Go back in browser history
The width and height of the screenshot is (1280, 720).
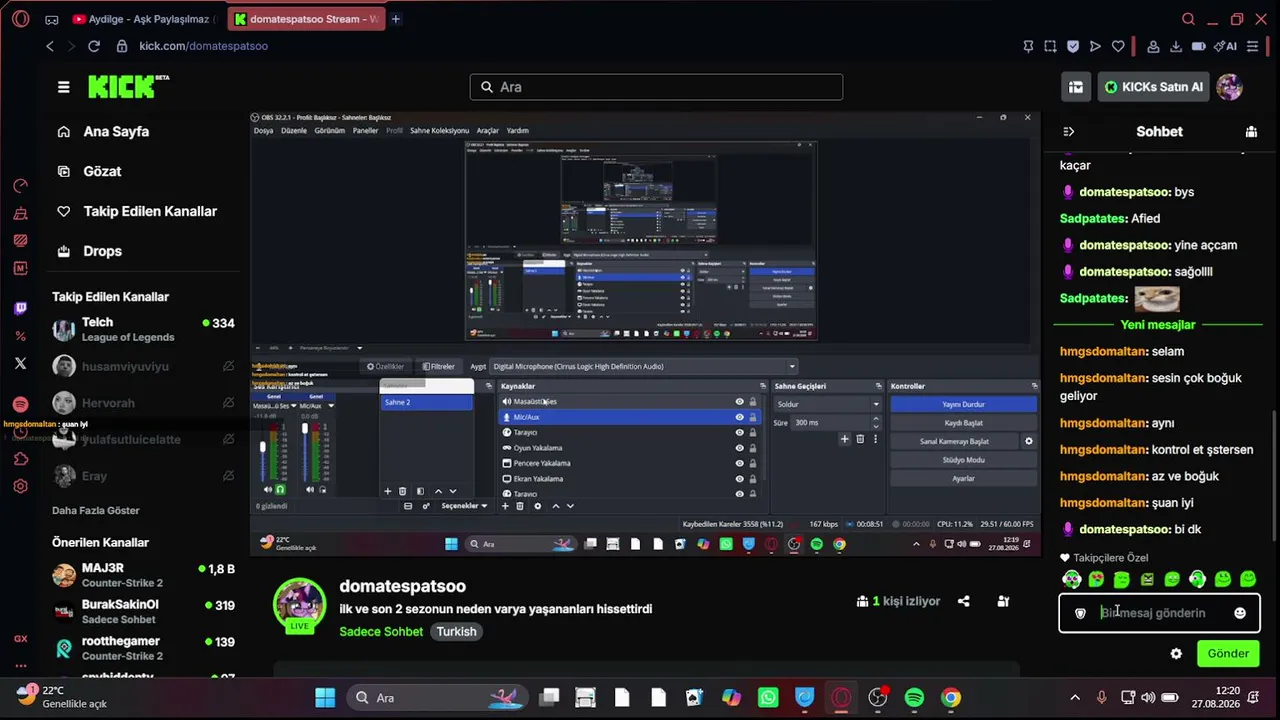[50, 46]
